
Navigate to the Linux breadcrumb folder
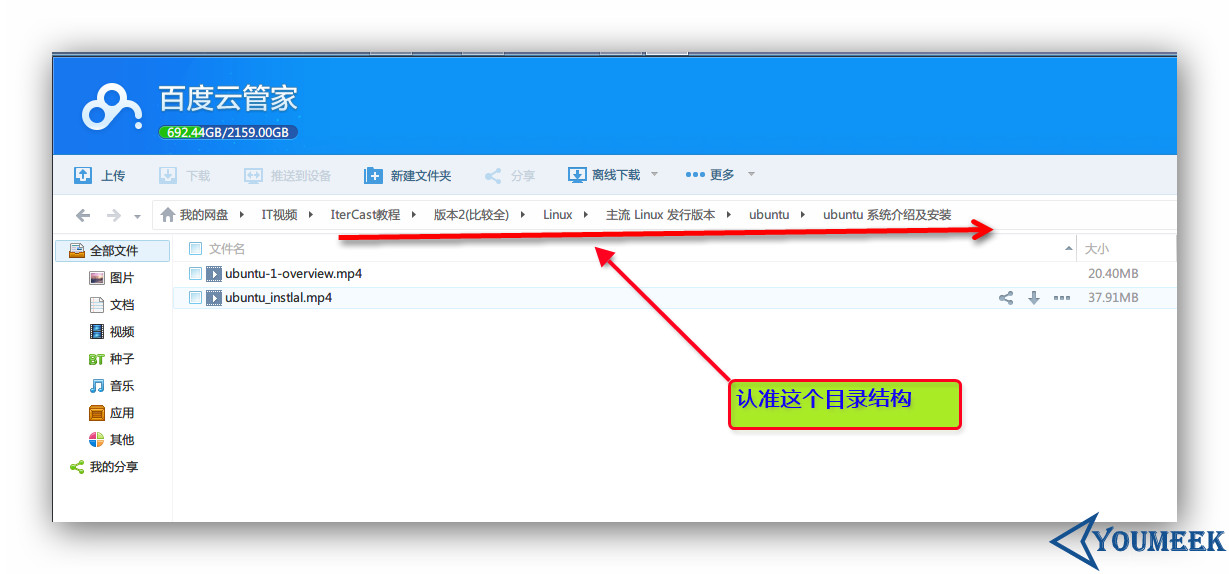tap(558, 215)
